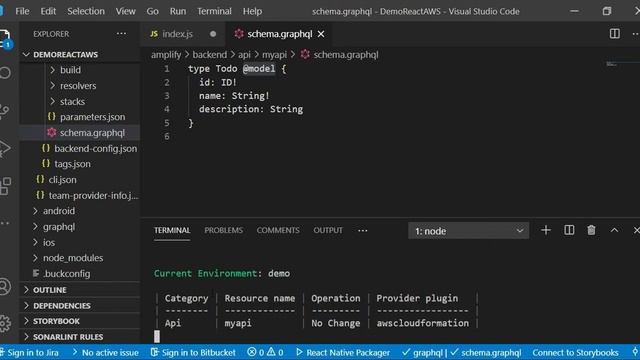
Task: Split the terminal panel
Action: pos(569,231)
